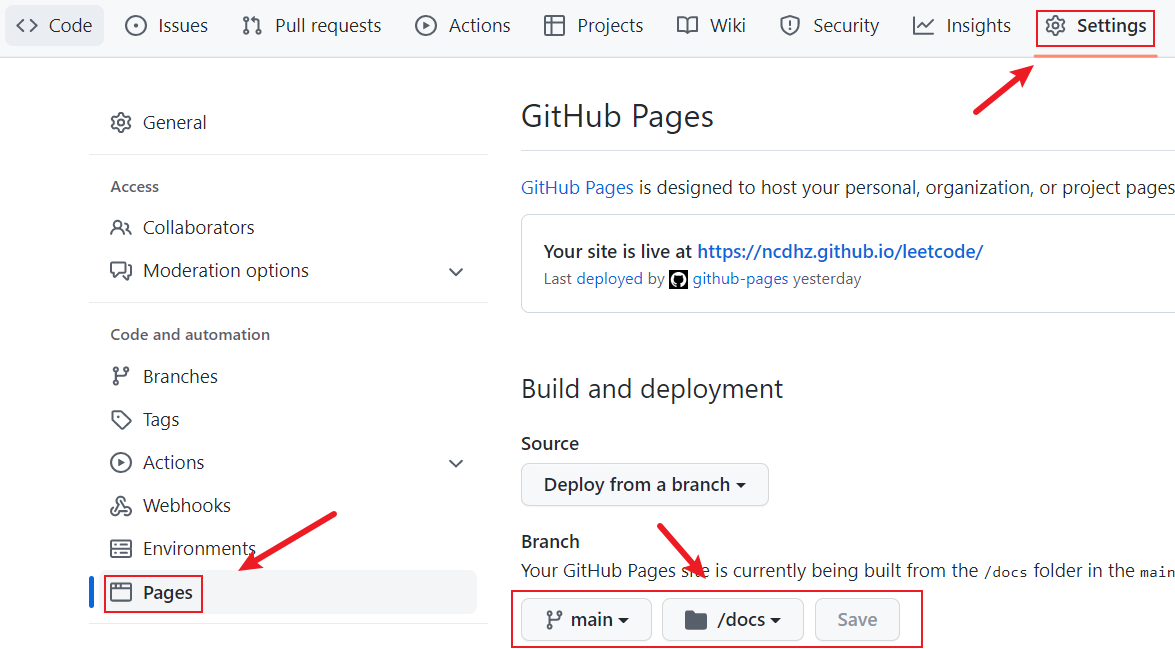Open Tags in sidebar
1175x649 pixels.
pos(288,420)
